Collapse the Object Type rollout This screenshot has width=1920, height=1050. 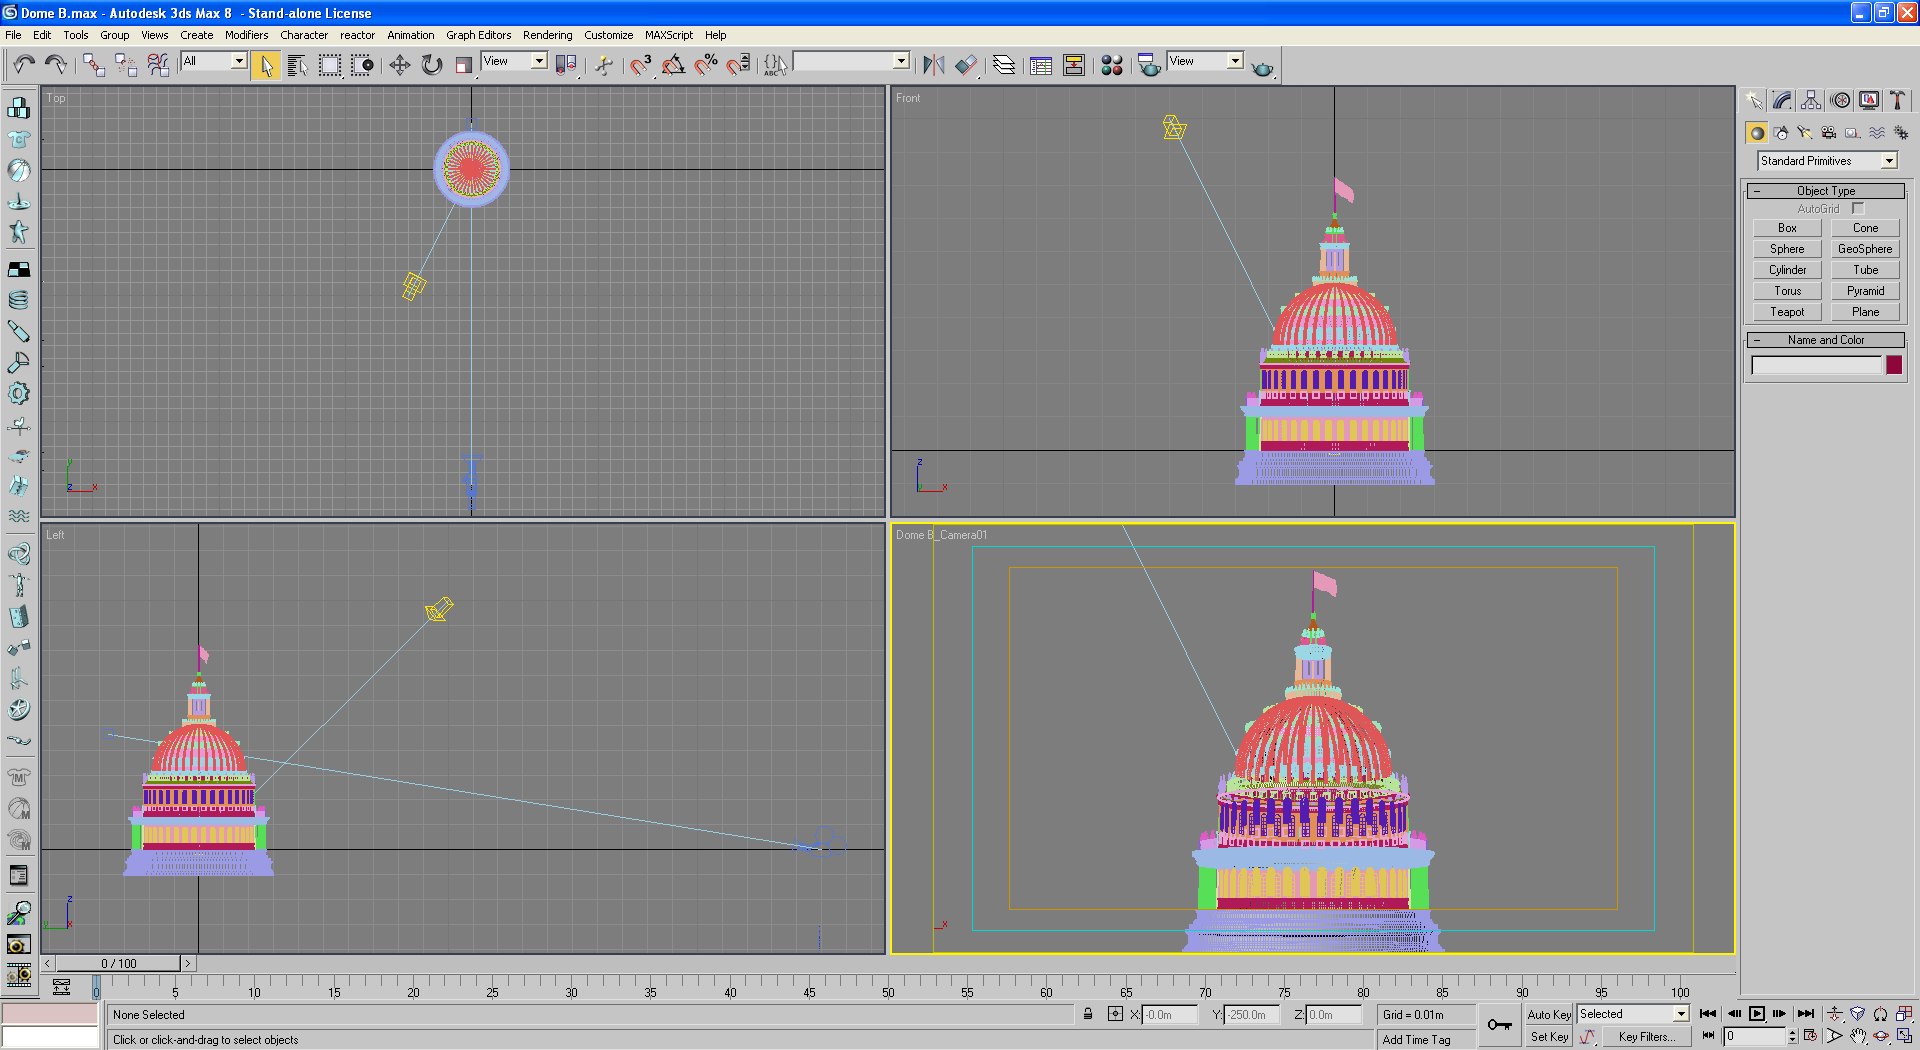[1826, 191]
